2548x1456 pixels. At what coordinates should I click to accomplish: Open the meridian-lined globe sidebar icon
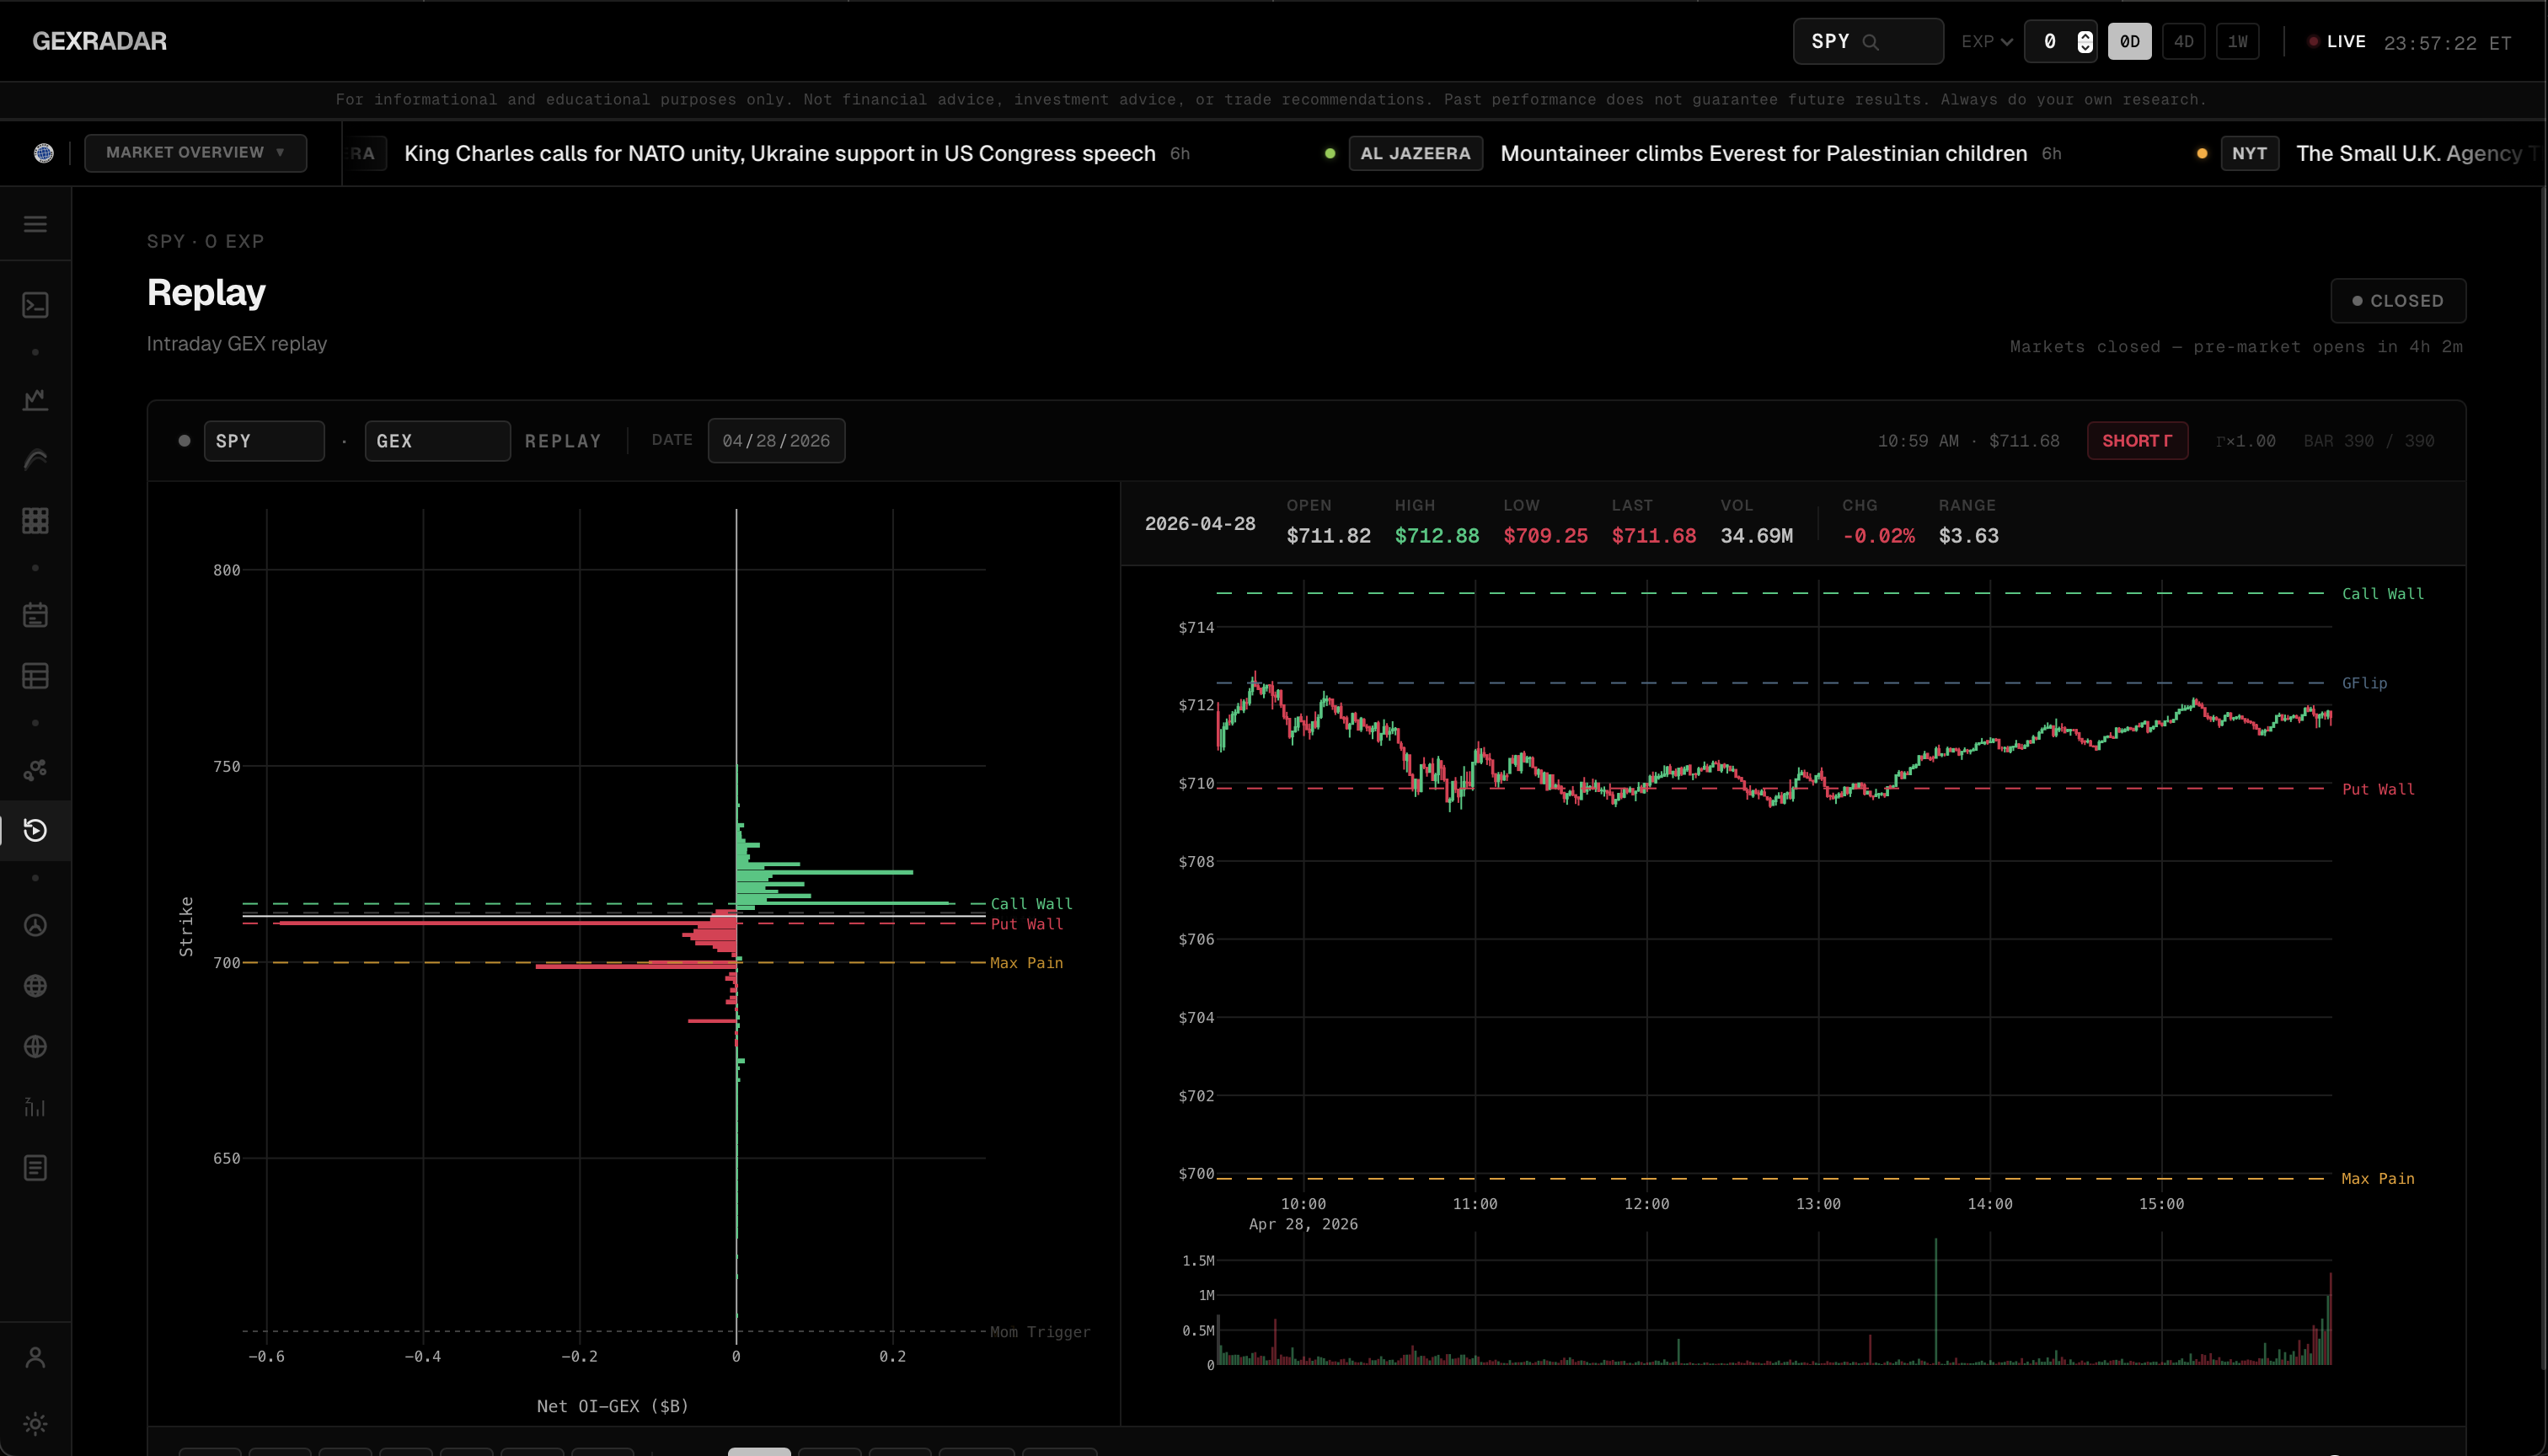35,986
